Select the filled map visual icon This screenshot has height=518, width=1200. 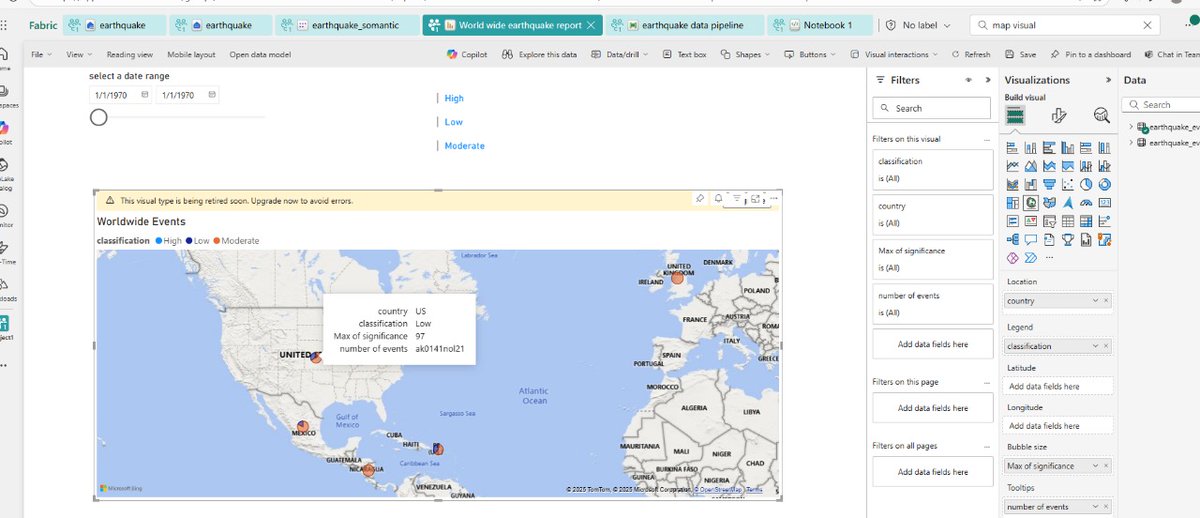[x=1049, y=203]
